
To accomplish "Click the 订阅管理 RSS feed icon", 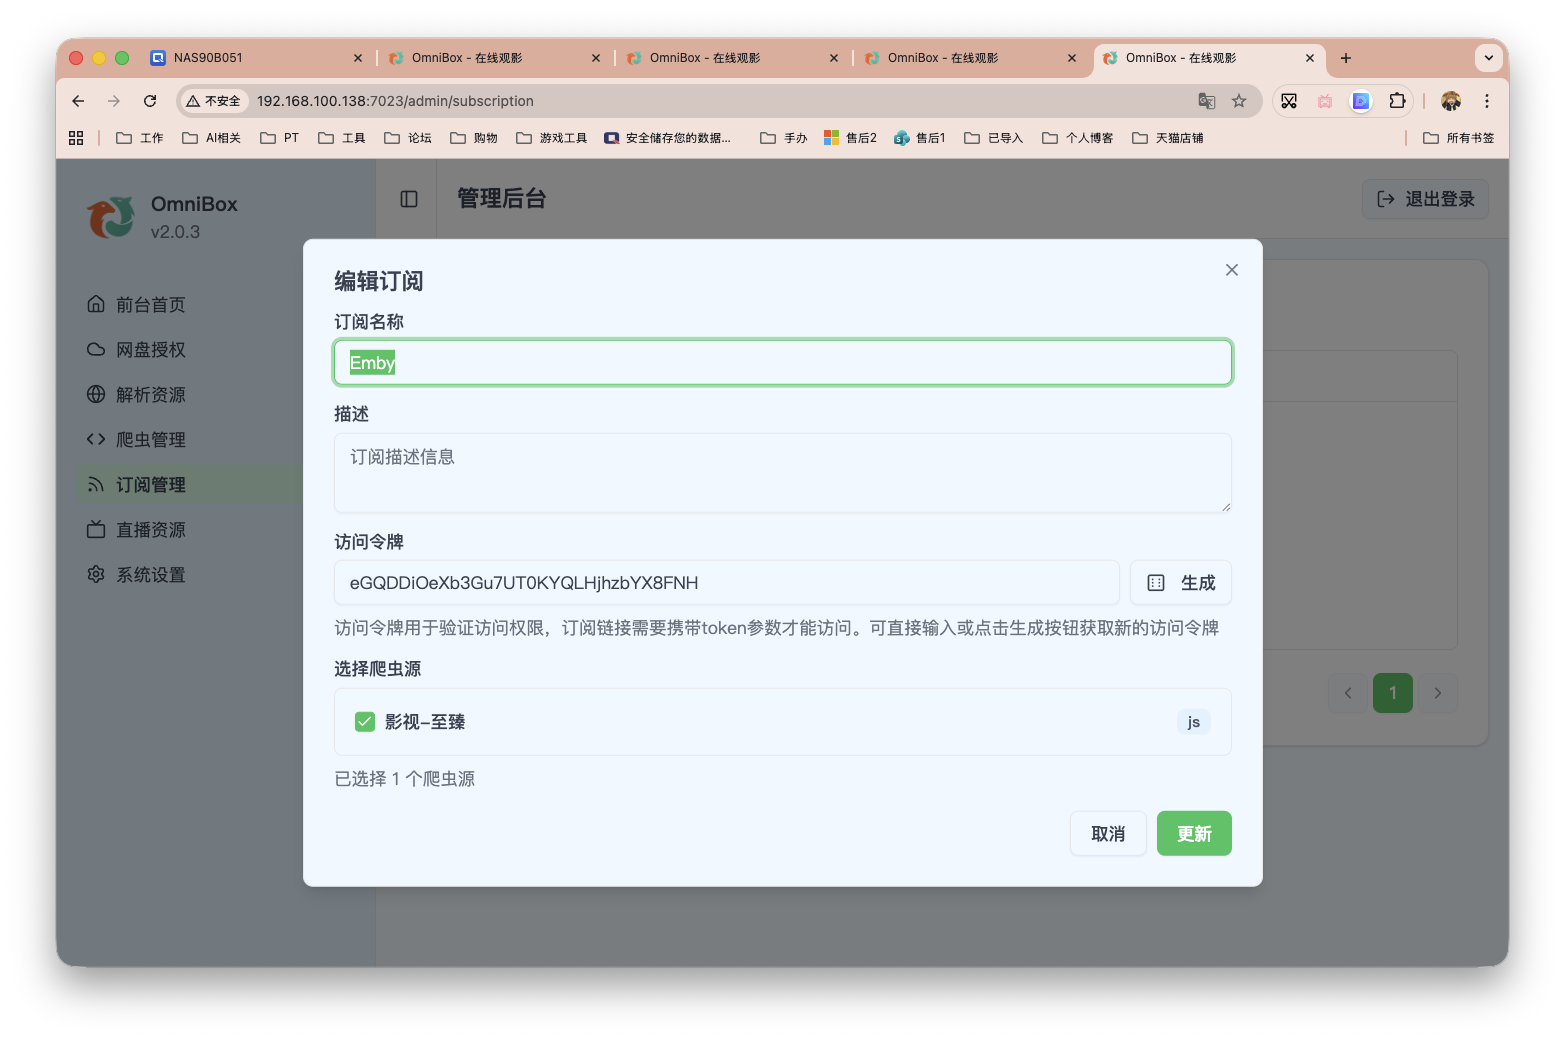I will point(95,484).
